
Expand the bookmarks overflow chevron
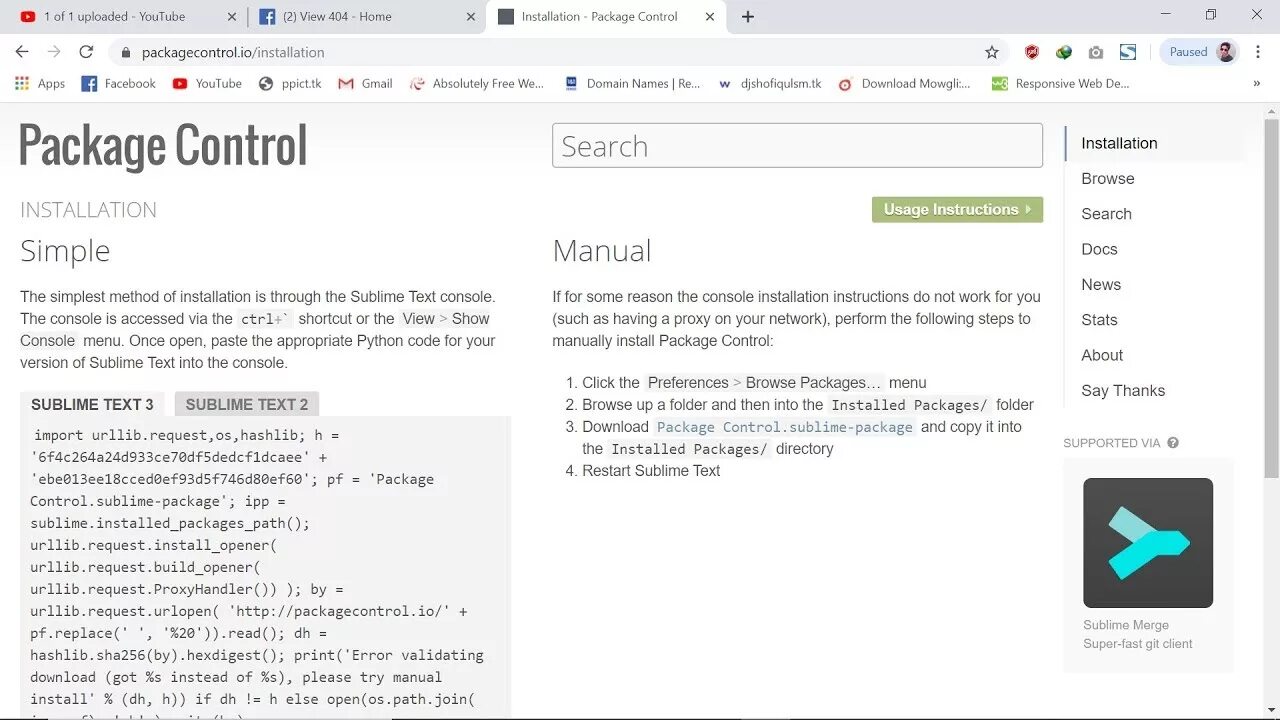[1257, 84]
